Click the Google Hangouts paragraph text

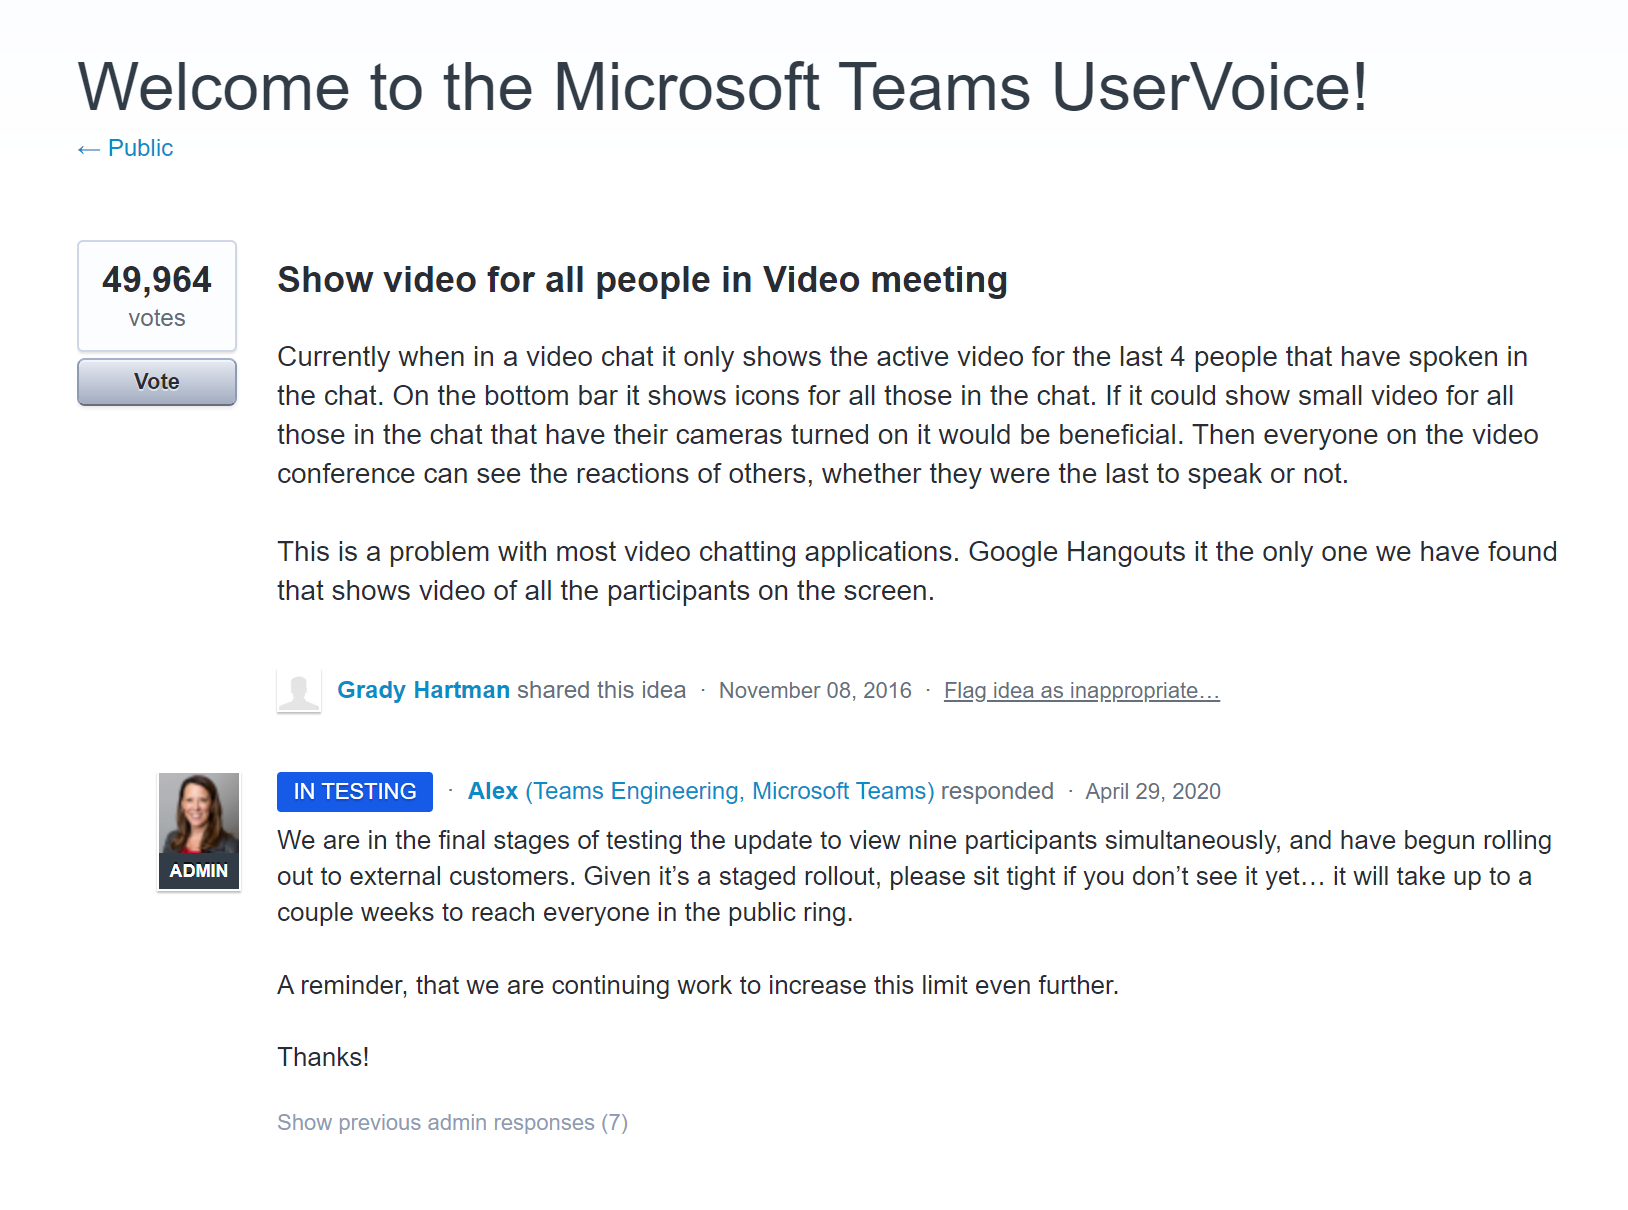917,571
